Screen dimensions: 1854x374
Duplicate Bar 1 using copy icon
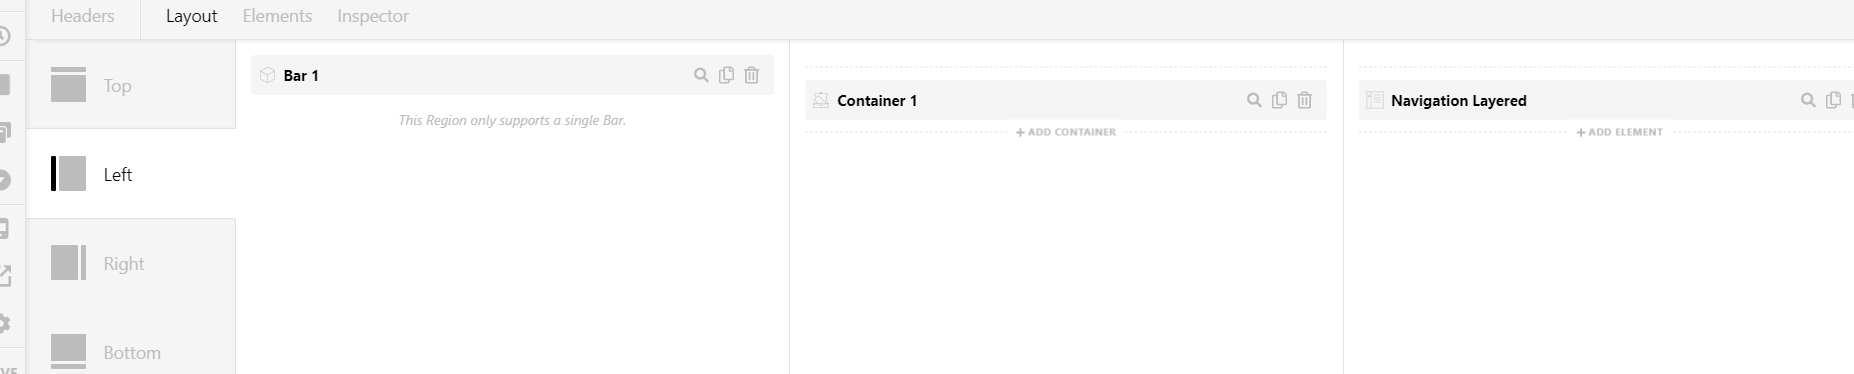pos(727,75)
